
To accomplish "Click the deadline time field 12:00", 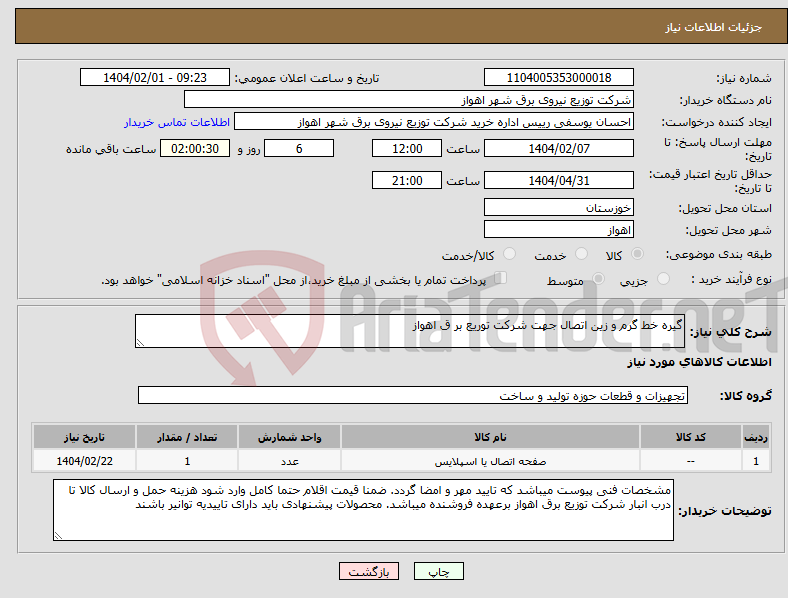I will click(x=407, y=148).
